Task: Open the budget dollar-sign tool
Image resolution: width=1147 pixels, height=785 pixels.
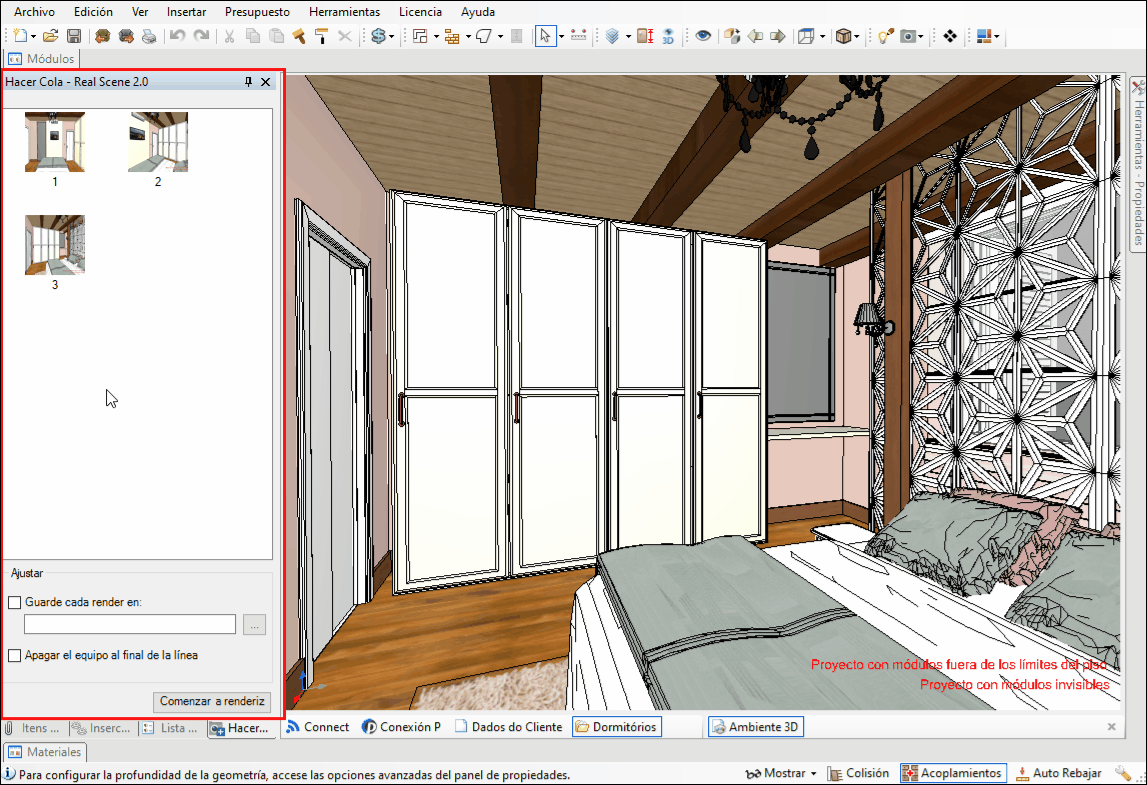Action: click(x=378, y=36)
